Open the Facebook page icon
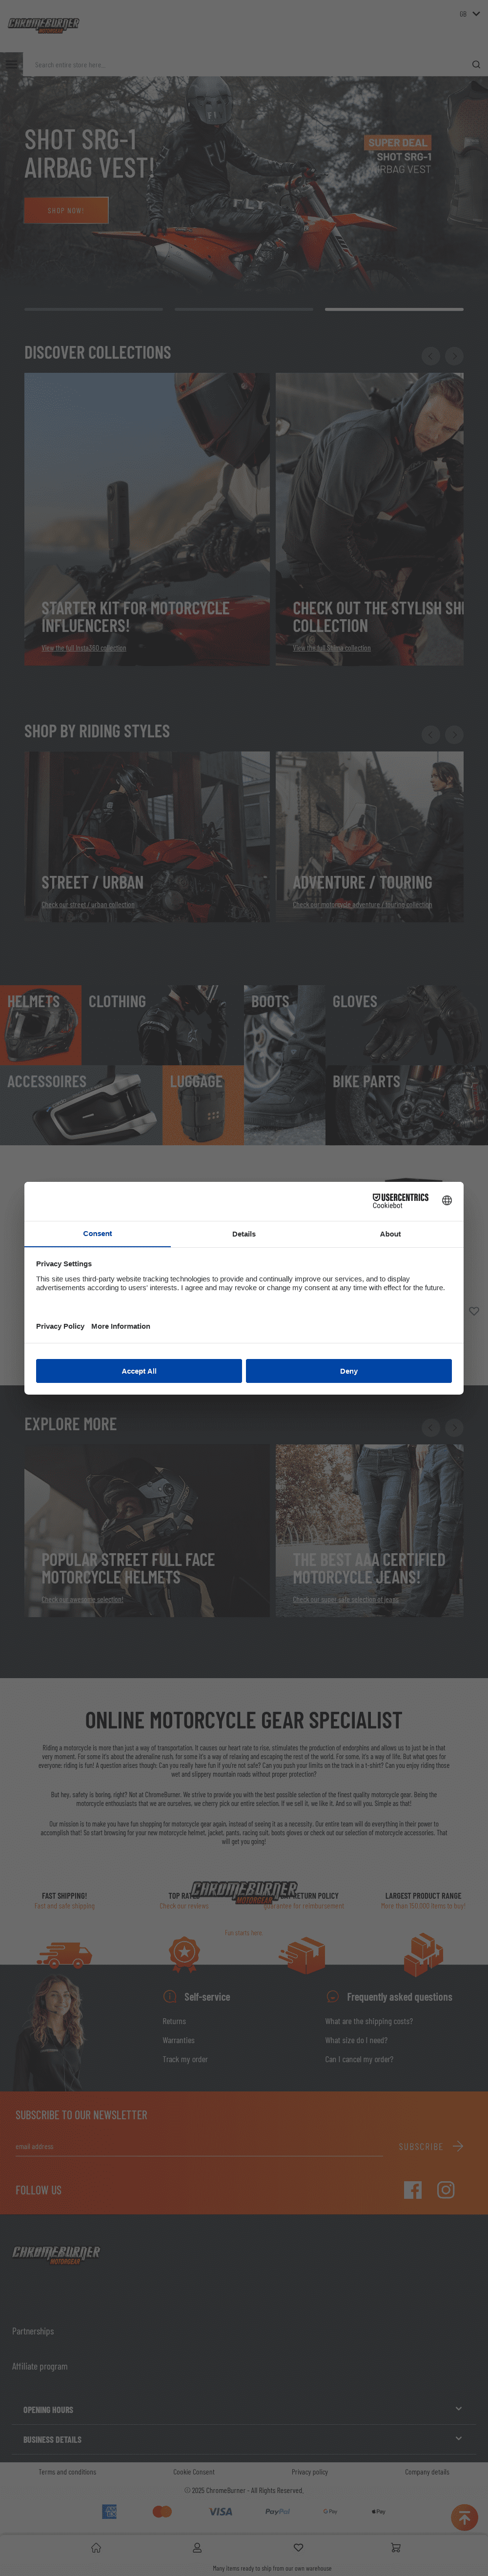This screenshot has width=488, height=2576. point(412,2190)
